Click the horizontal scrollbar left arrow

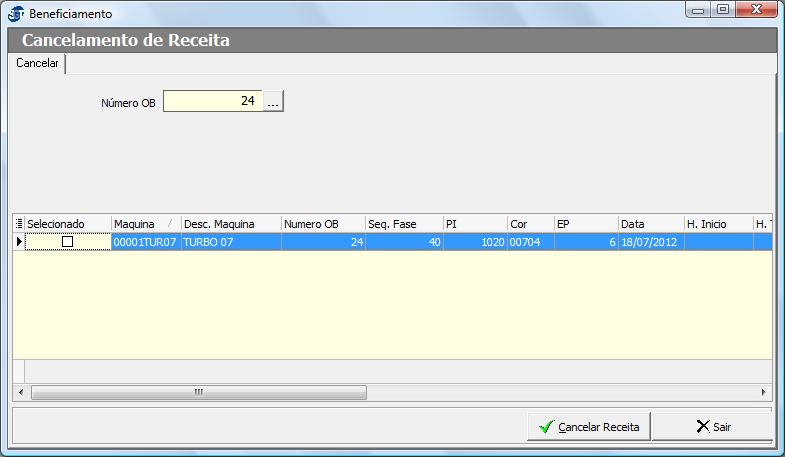21,392
